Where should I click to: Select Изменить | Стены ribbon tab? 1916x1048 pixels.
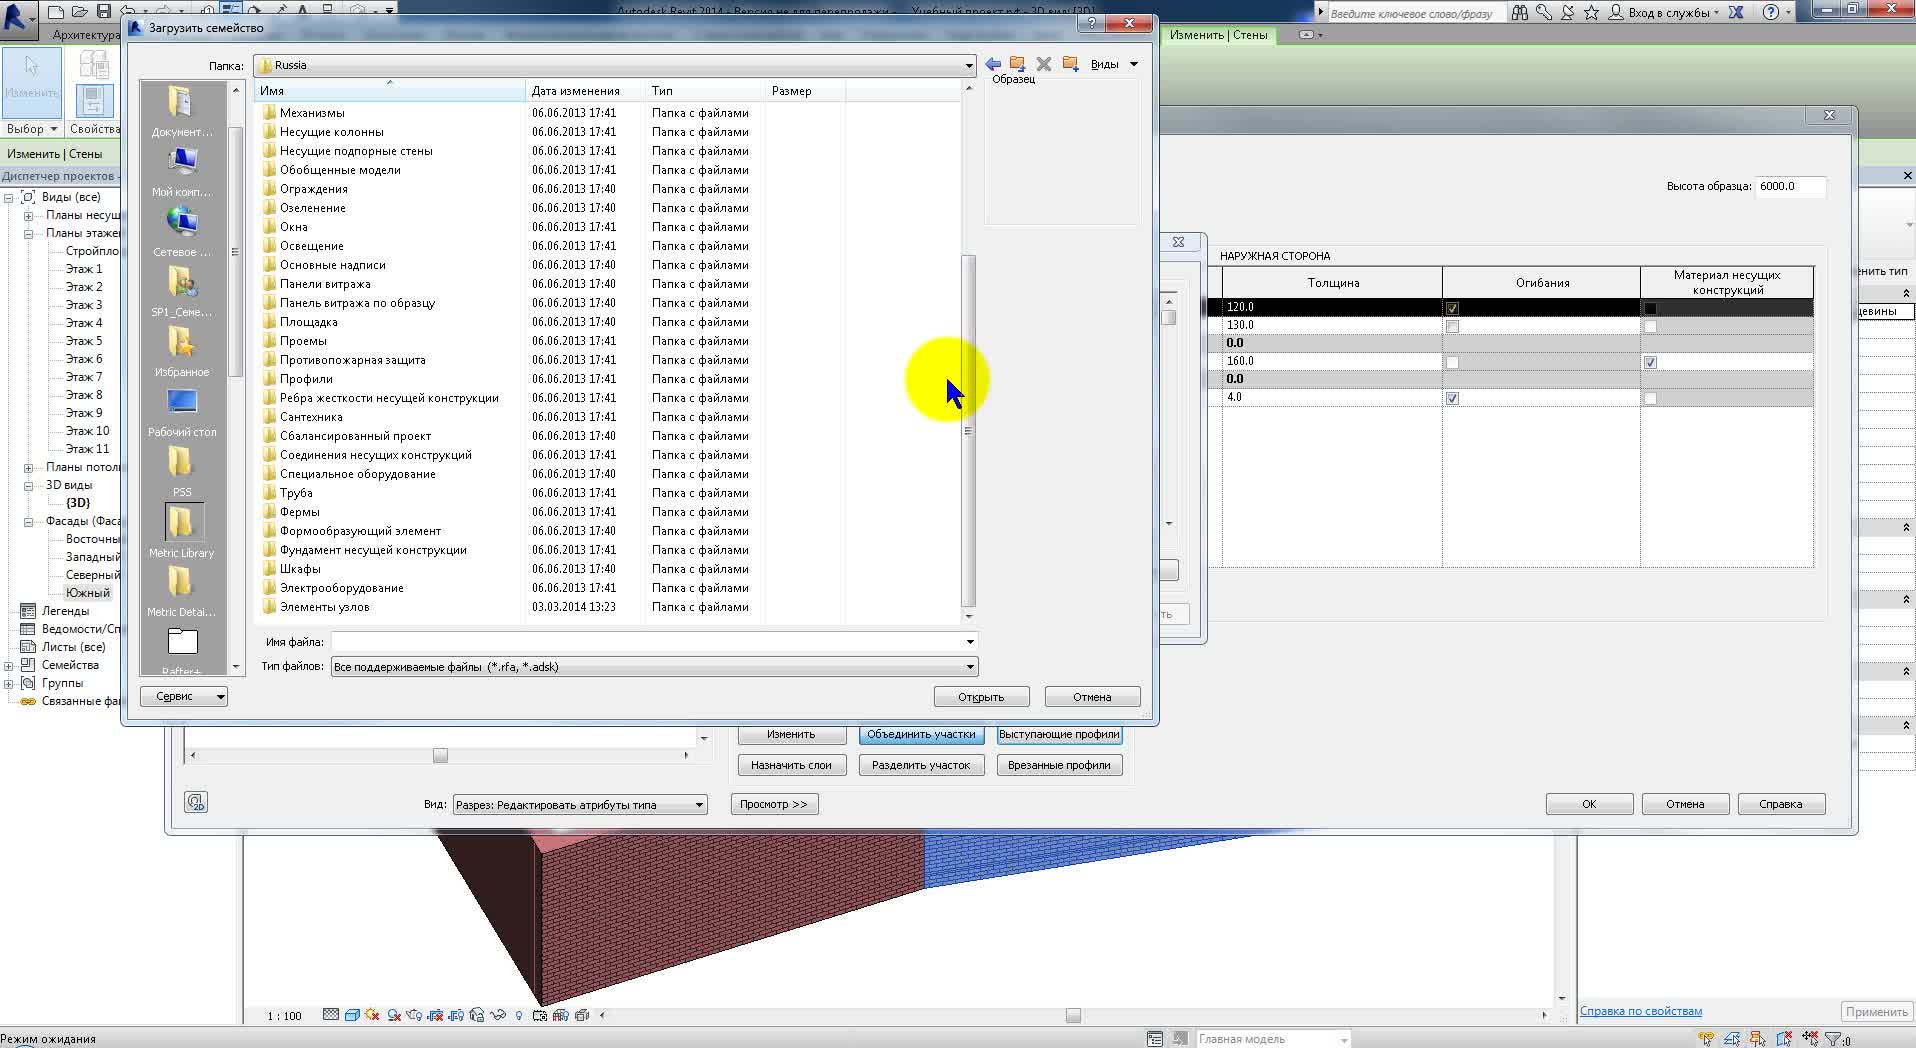click(x=1218, y=35)
